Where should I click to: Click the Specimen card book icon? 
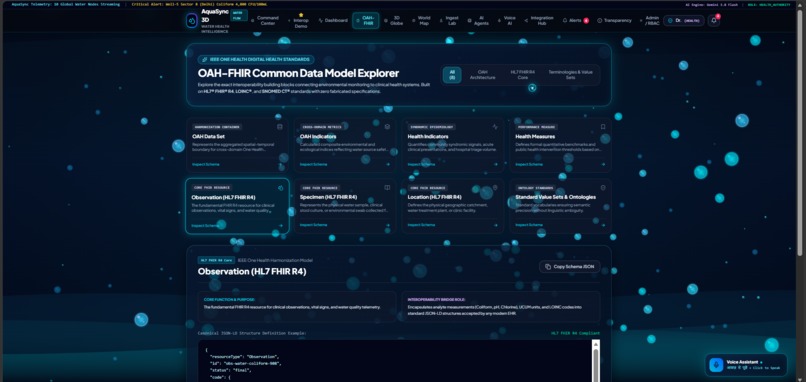click(x=387, y=188)
